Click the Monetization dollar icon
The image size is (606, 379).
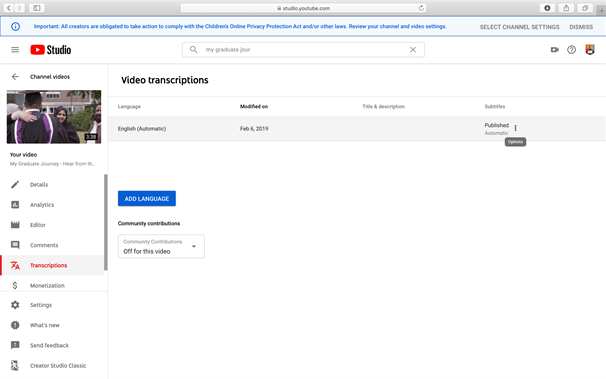click(15, 285)
